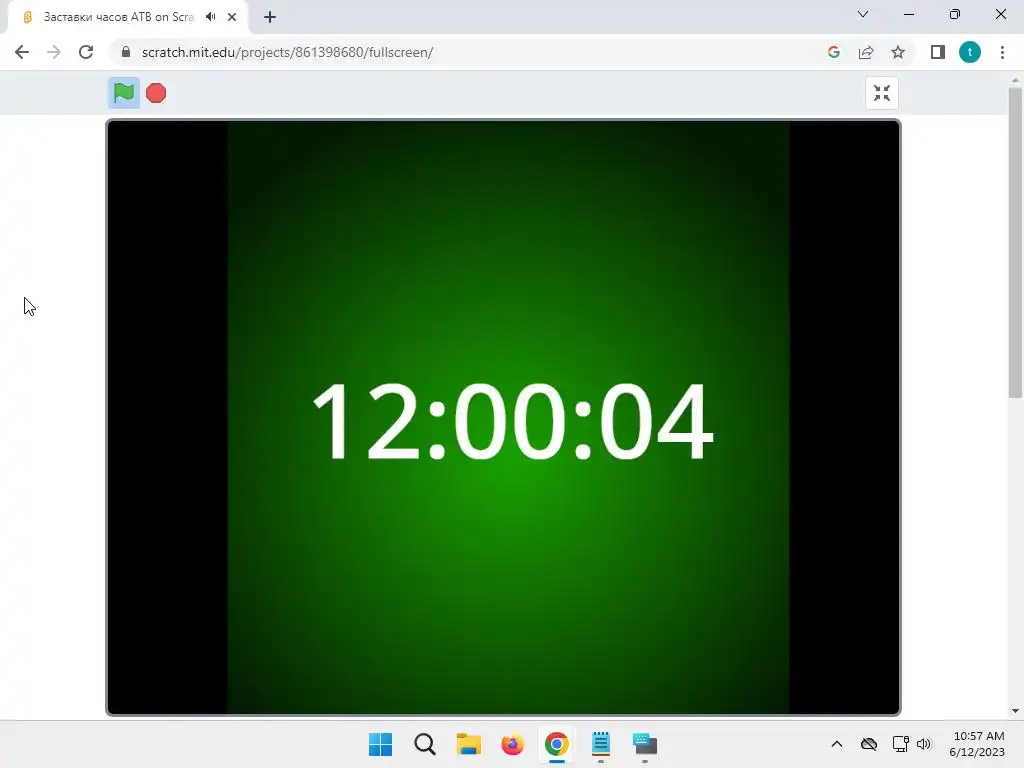Open the on-screen keyboard app in taskbar

click(x=645, y=744)
